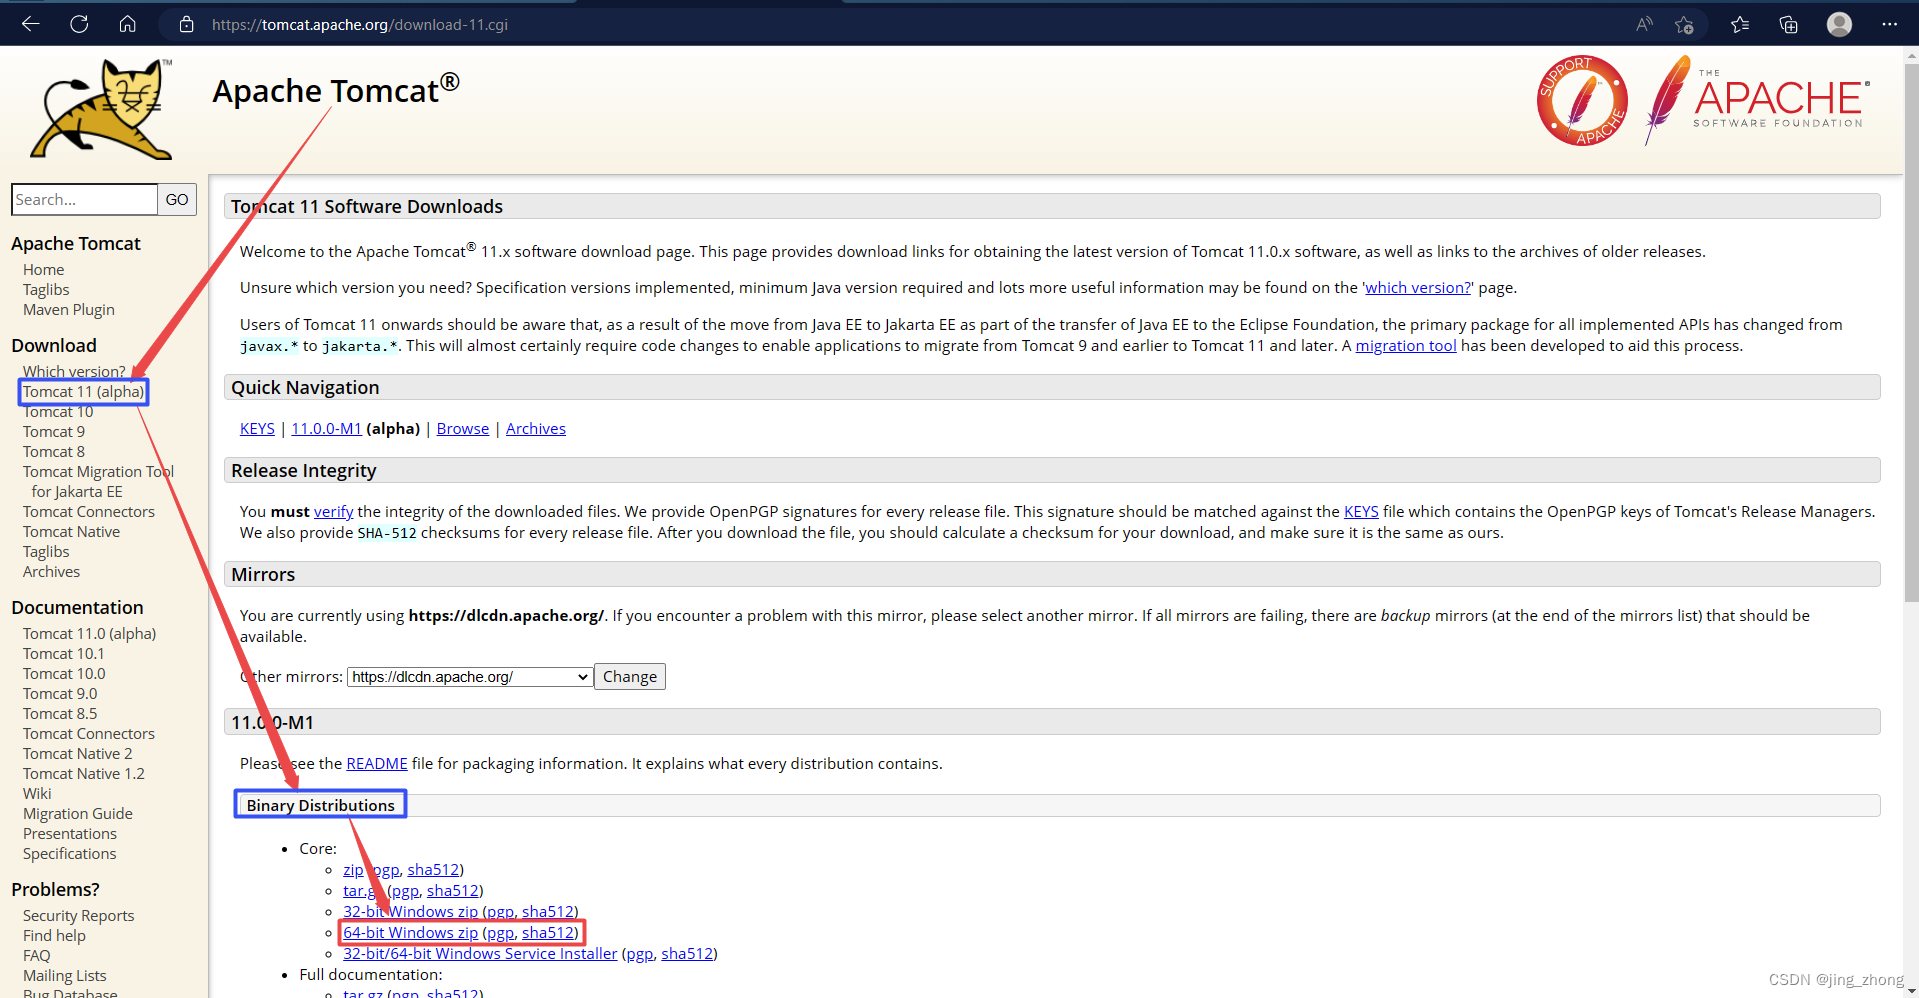Click the Tomcat cat logo
The image size is (1919, 998).
click(103, 109)
